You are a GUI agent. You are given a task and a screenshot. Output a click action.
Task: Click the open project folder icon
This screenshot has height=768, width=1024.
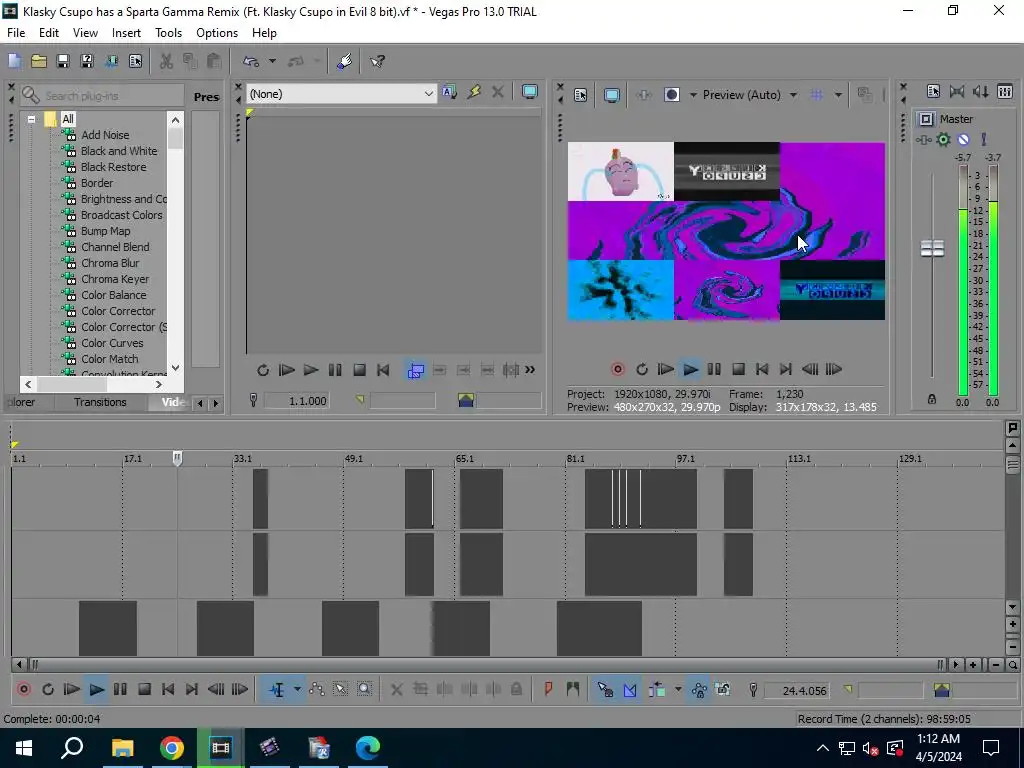39,61
